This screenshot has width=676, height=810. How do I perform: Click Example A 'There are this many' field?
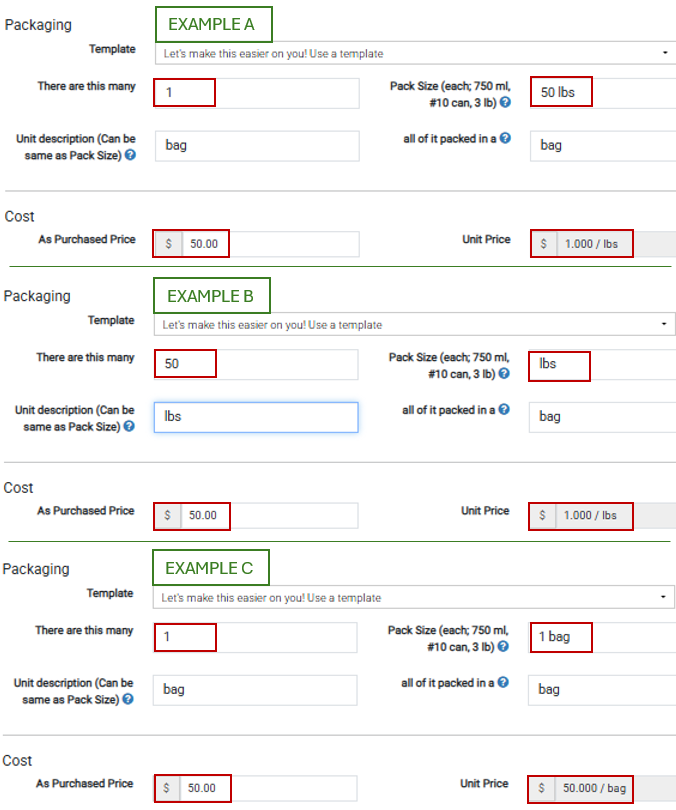click(x=257, y=93)
